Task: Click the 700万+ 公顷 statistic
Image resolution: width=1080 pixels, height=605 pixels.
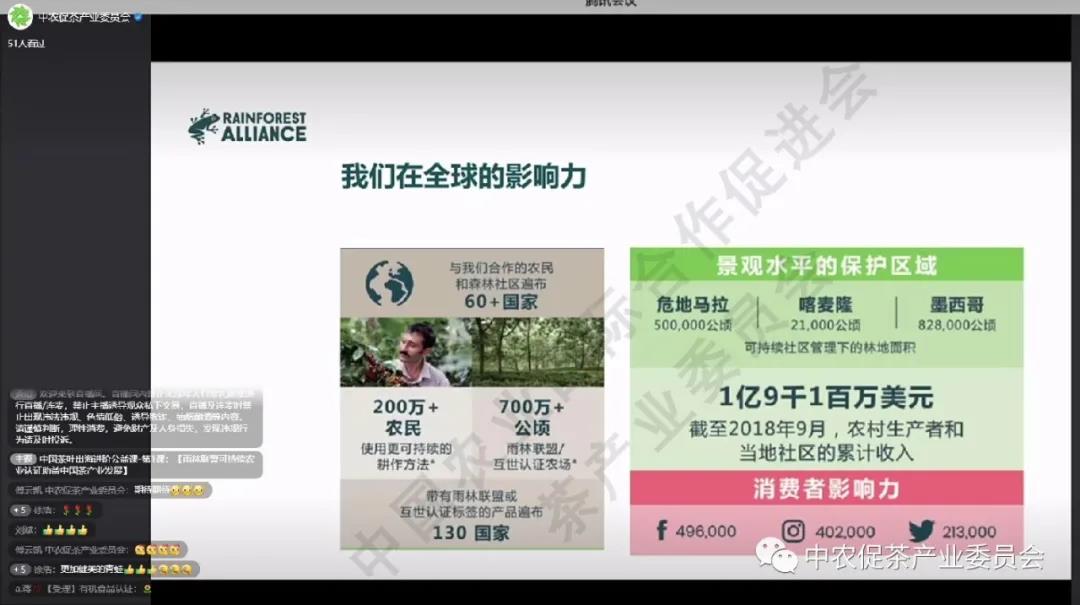Action: 532,417
